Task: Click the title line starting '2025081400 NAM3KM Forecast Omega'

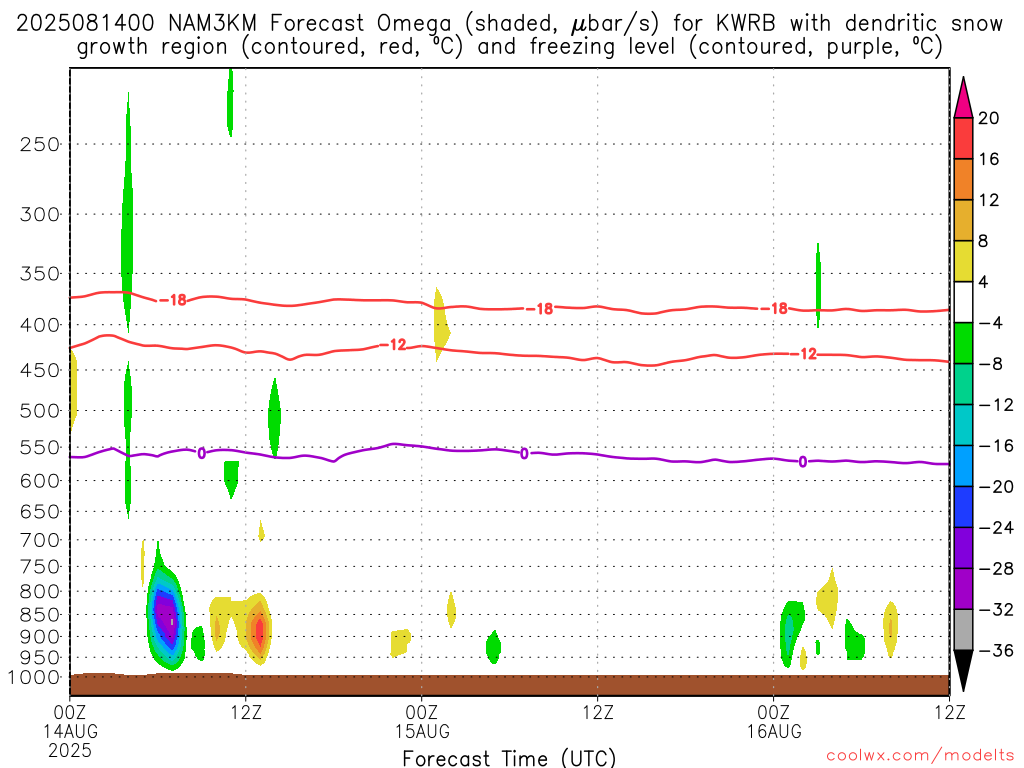Action: coord(509,24)
